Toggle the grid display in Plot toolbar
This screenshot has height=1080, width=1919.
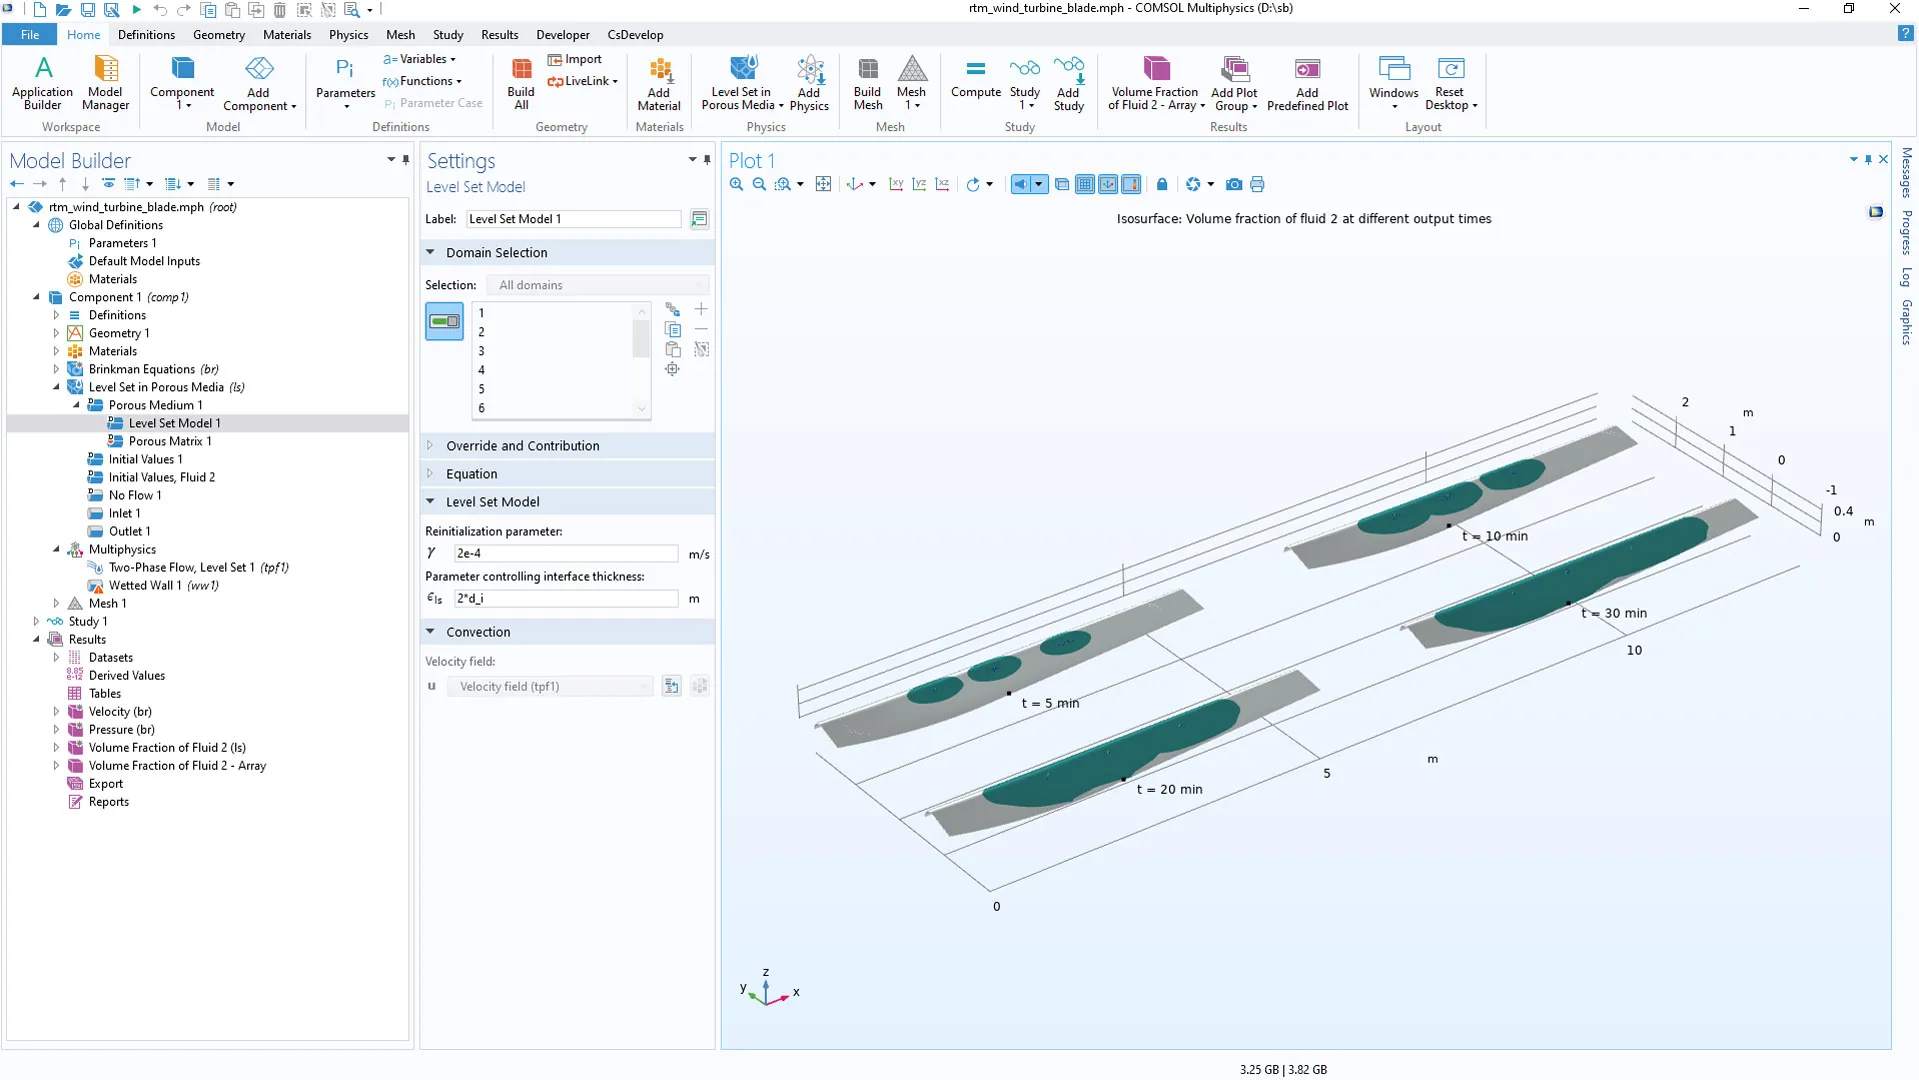point(1085,184)
